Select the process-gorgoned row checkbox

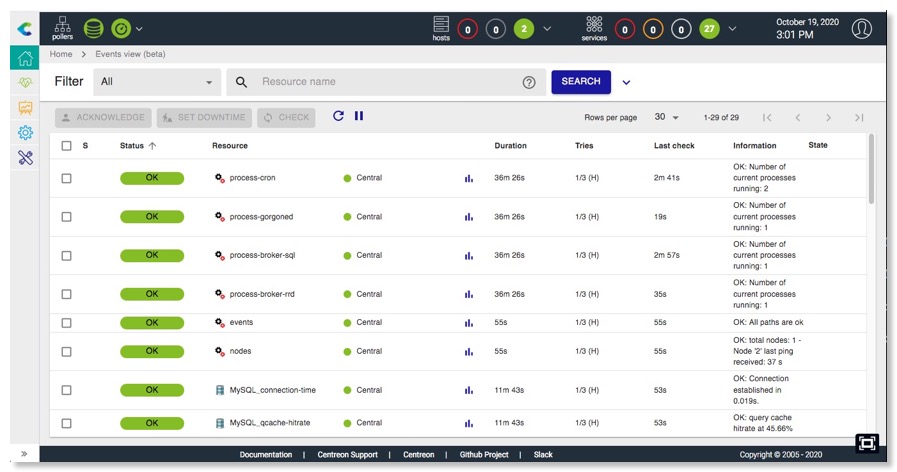coord(67,217)
